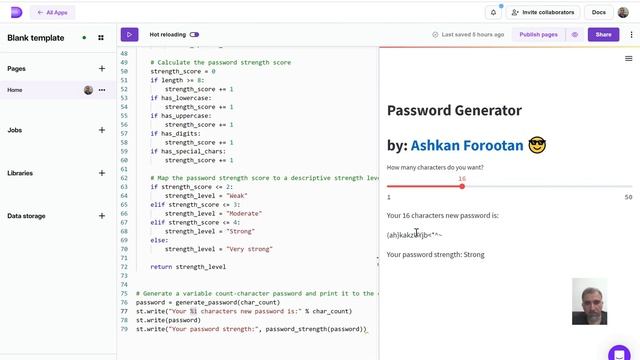Click the Databutton logo icon

(x=16, y=12)
